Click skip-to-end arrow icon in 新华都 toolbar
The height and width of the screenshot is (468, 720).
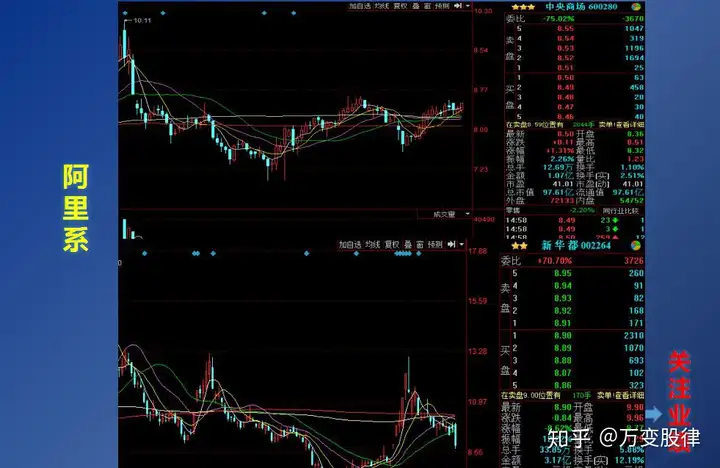451,245
